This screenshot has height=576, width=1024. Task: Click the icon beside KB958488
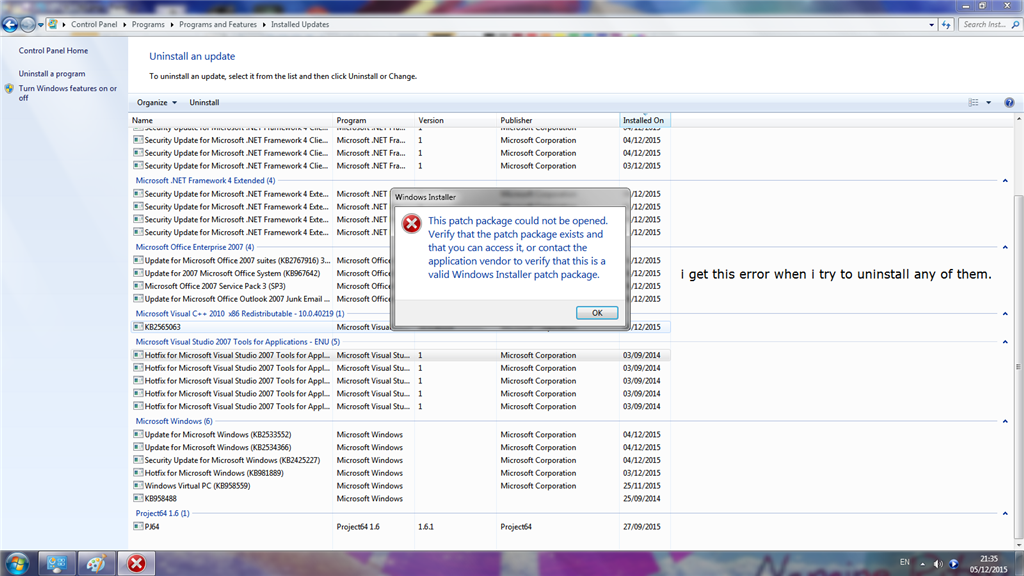tap(138, 498)
